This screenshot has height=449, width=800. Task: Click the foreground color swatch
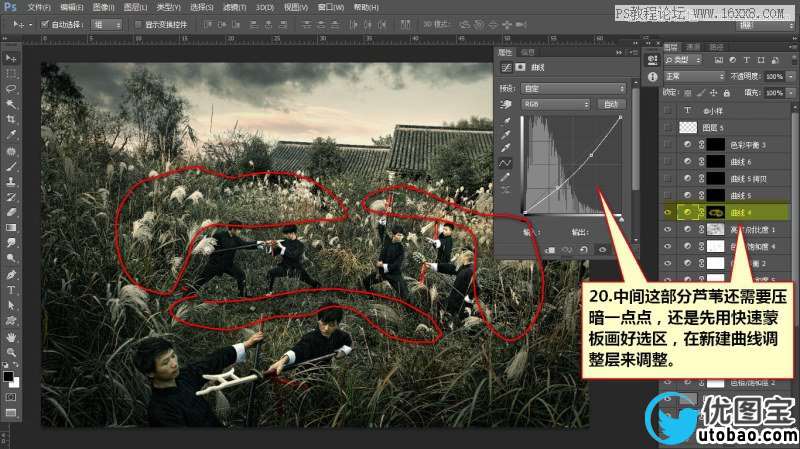tap(8, 377)
